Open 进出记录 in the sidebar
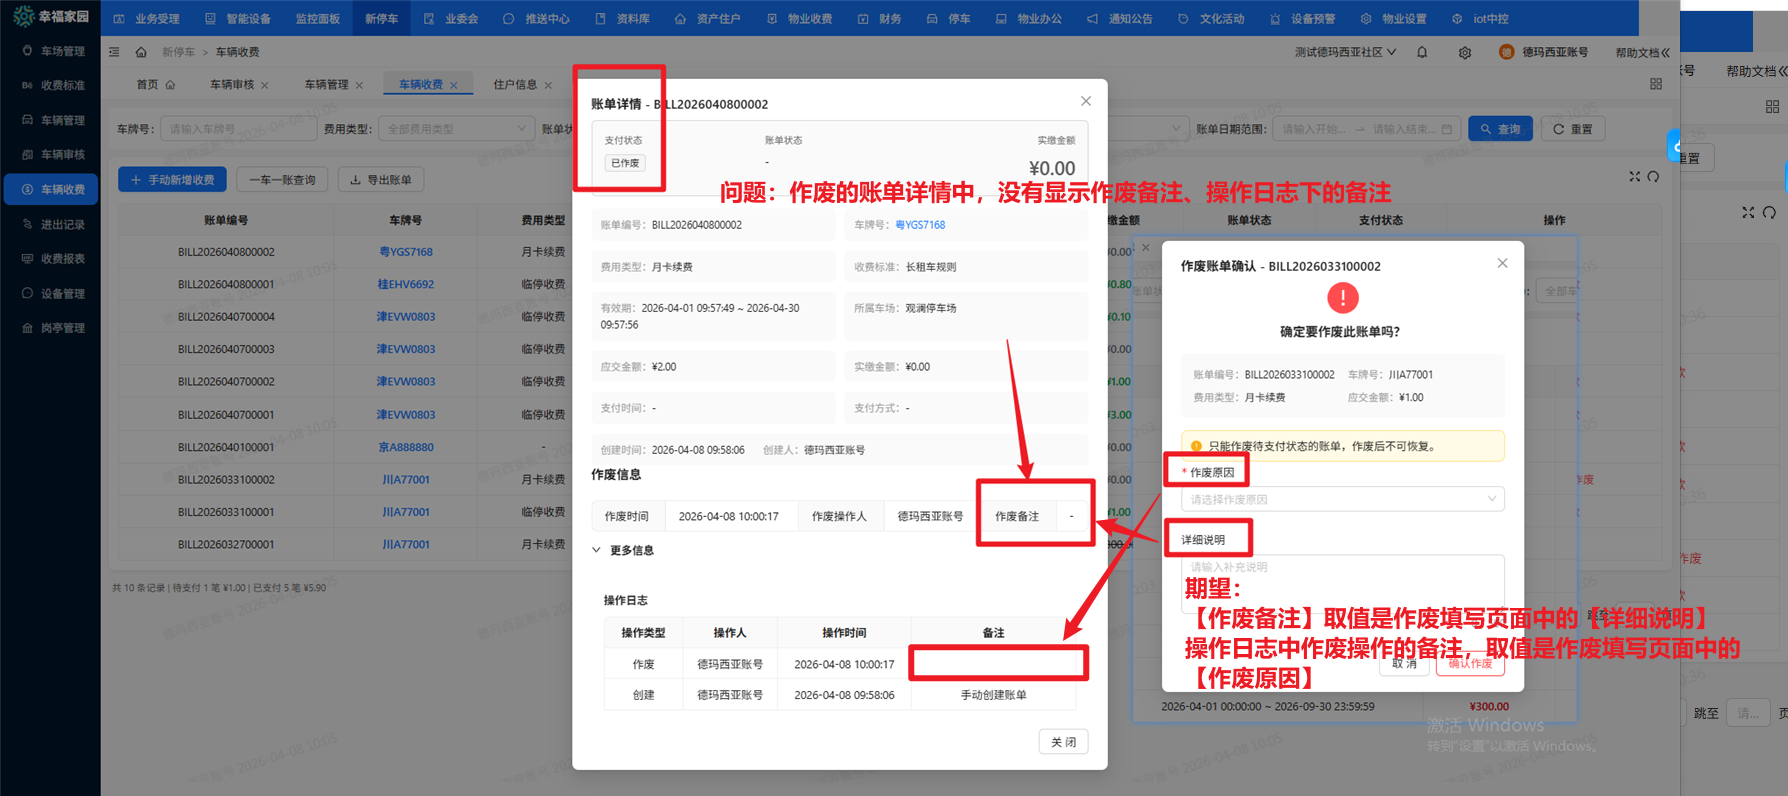1788x796 pixels. [x=53, y=224]
